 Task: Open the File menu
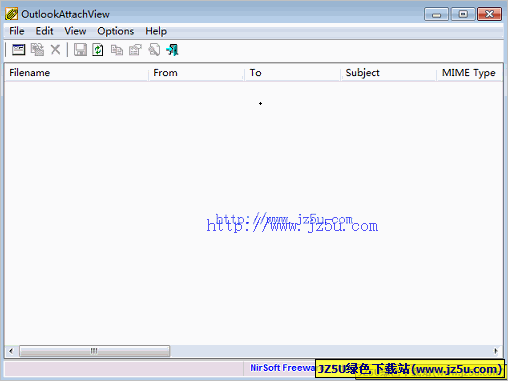(17, 31)
